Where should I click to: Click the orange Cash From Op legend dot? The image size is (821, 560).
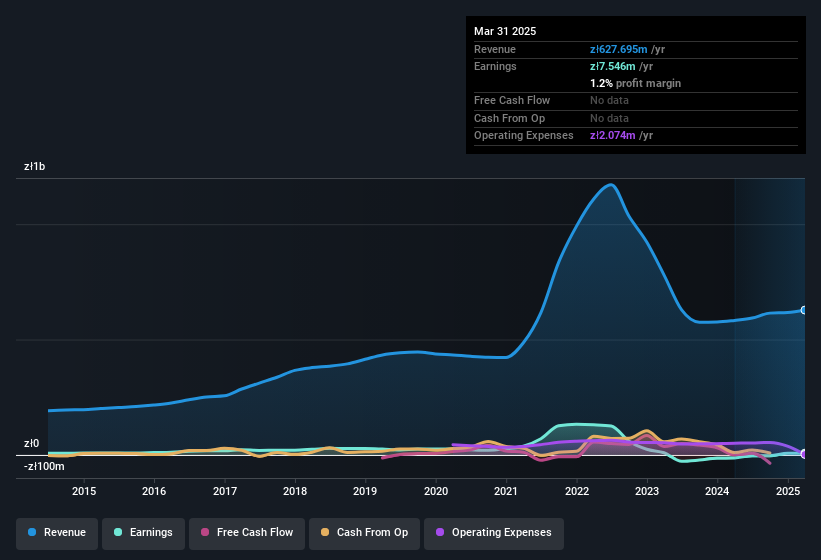pos(325,532)
